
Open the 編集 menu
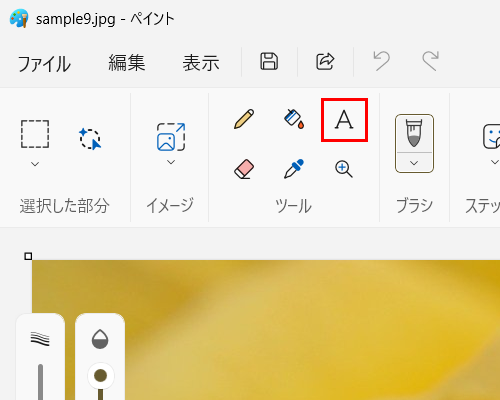tap(127, 63)
